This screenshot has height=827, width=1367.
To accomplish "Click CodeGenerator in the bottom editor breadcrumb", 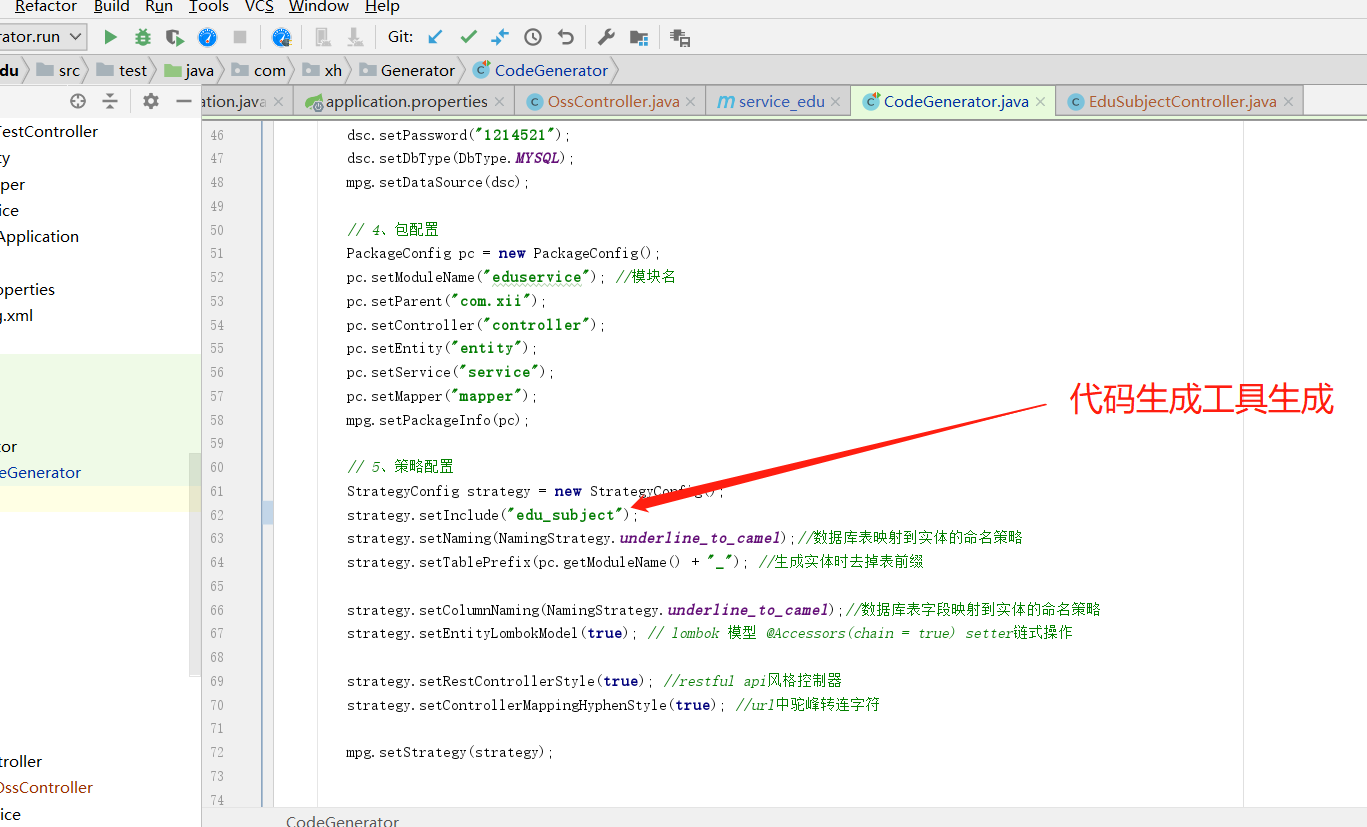I will (x=342, y=821).
